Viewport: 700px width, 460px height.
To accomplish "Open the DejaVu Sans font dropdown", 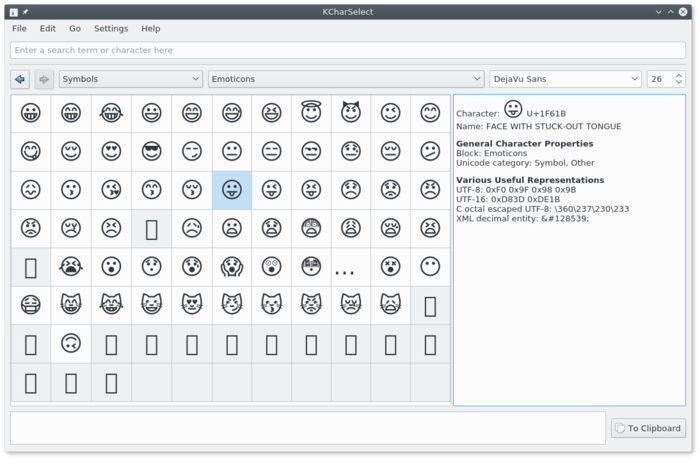I will 565,79.
